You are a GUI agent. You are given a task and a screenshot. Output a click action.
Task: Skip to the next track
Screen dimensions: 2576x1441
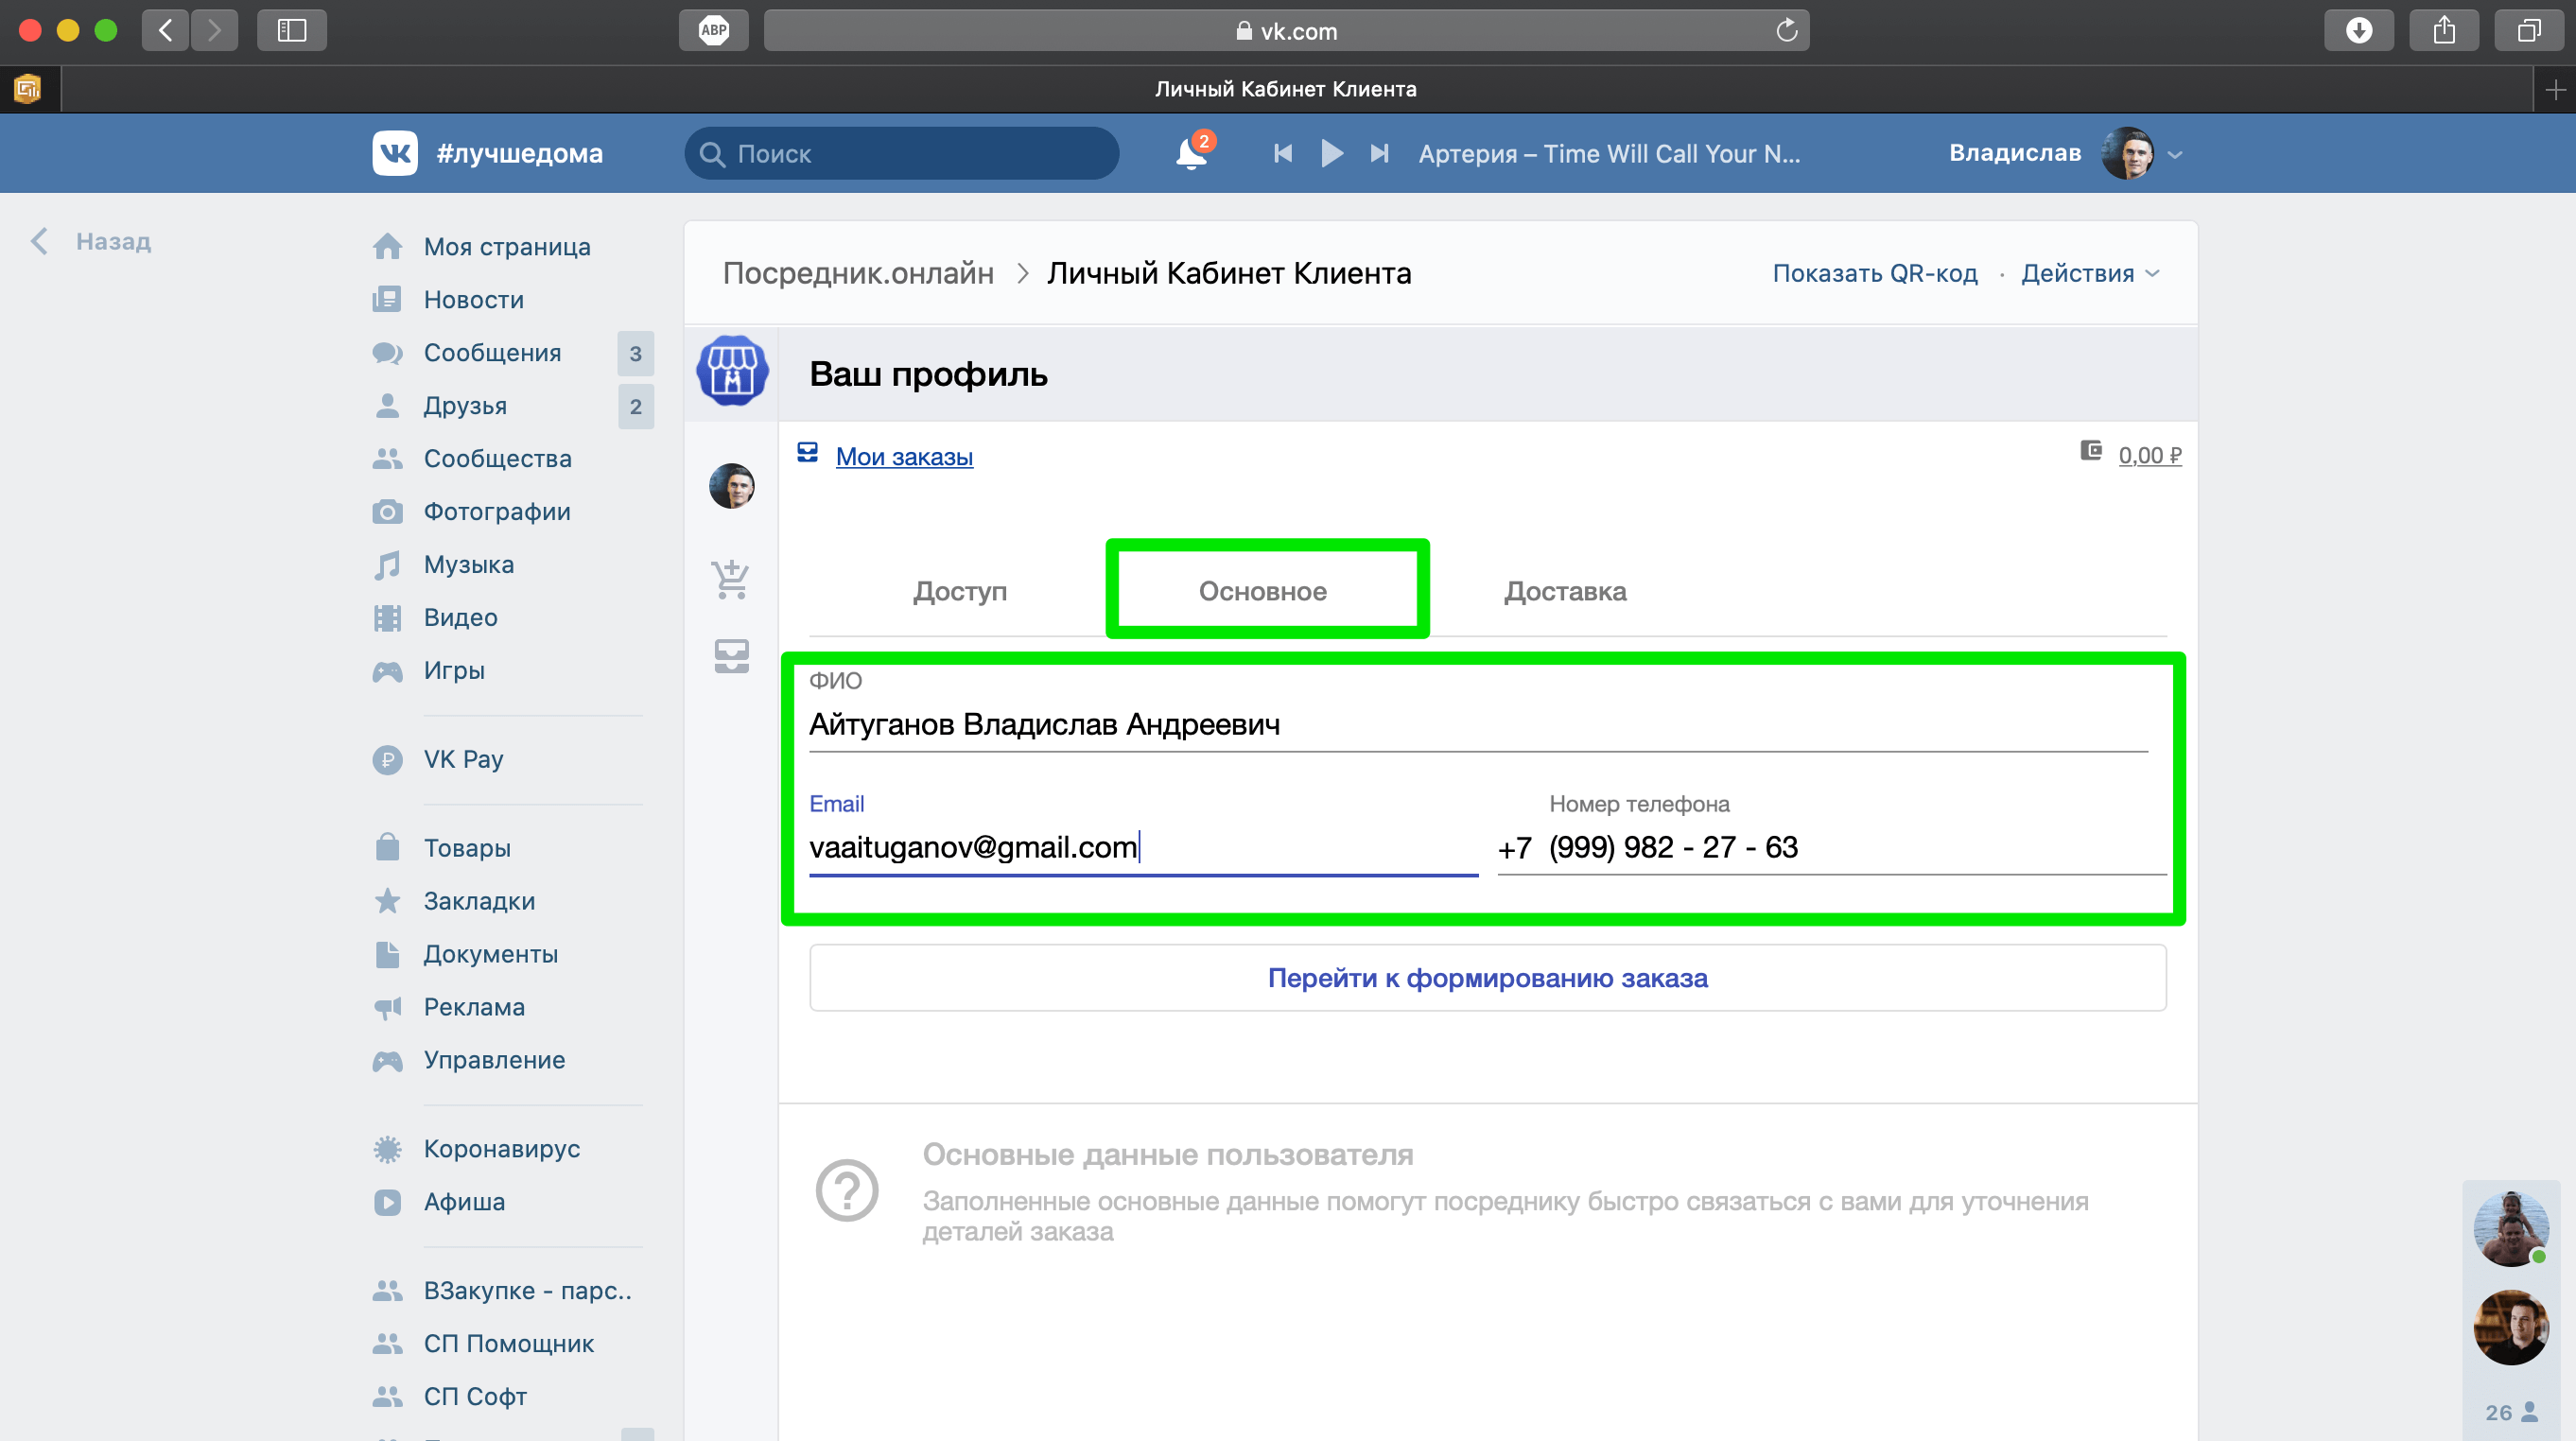pyautogui.click(x=1380, y=154)
